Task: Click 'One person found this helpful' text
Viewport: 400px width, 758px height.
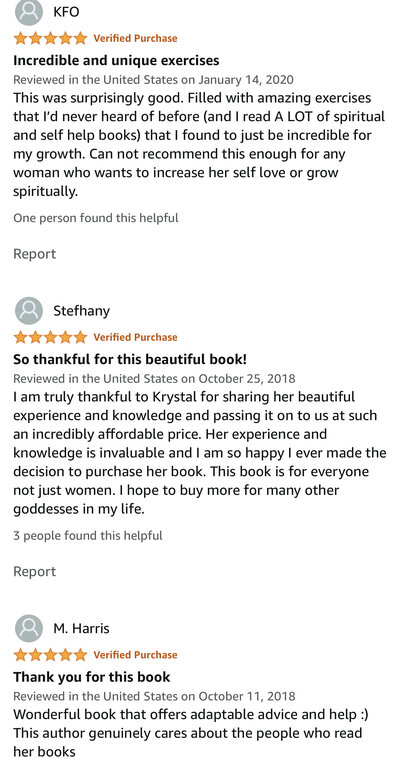Action: pos(96,218)
